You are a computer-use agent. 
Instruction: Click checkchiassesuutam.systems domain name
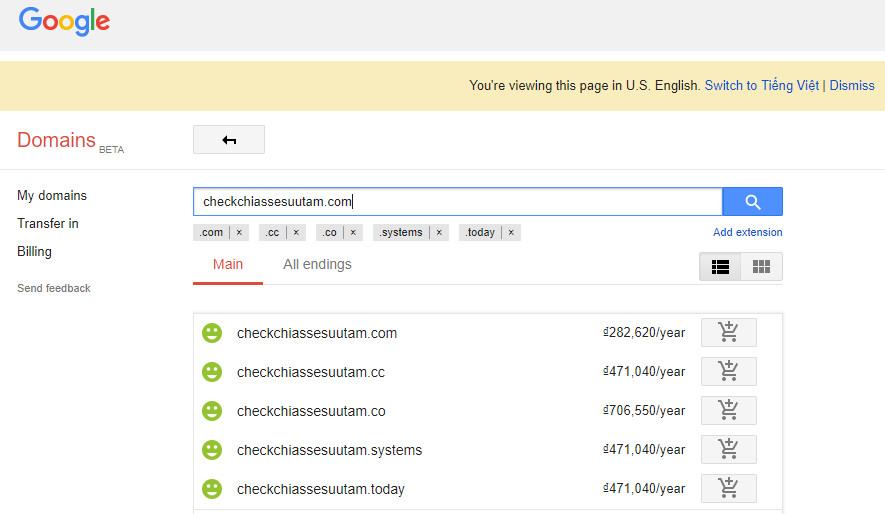click(x=329, y=450)
